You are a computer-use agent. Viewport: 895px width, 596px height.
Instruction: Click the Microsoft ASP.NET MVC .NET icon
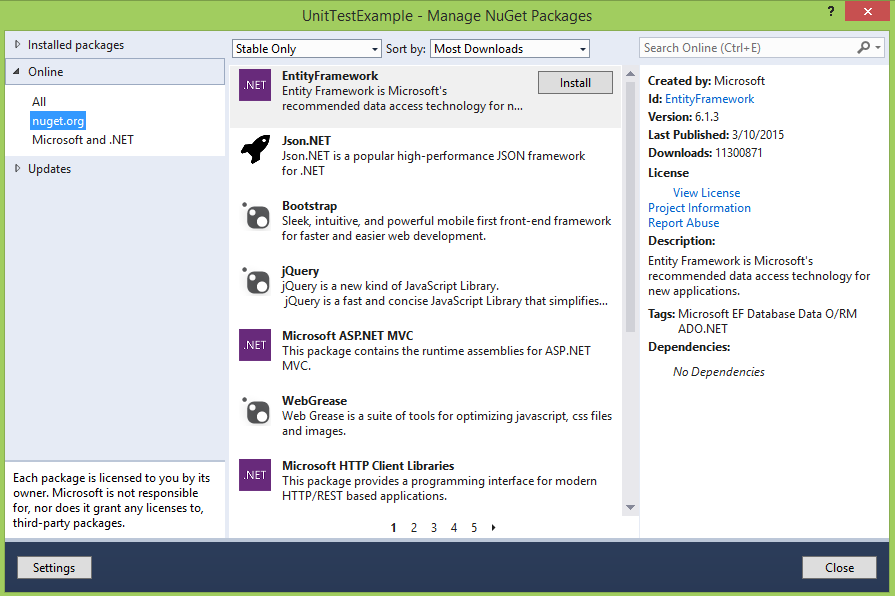click(x=255, y=345)
